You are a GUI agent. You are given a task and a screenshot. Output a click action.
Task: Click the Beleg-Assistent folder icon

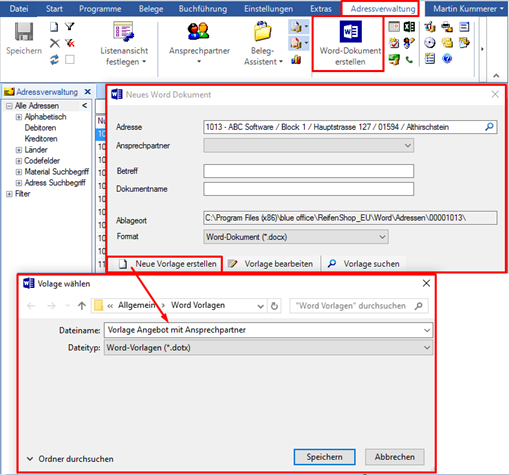(x=262, y=31)
